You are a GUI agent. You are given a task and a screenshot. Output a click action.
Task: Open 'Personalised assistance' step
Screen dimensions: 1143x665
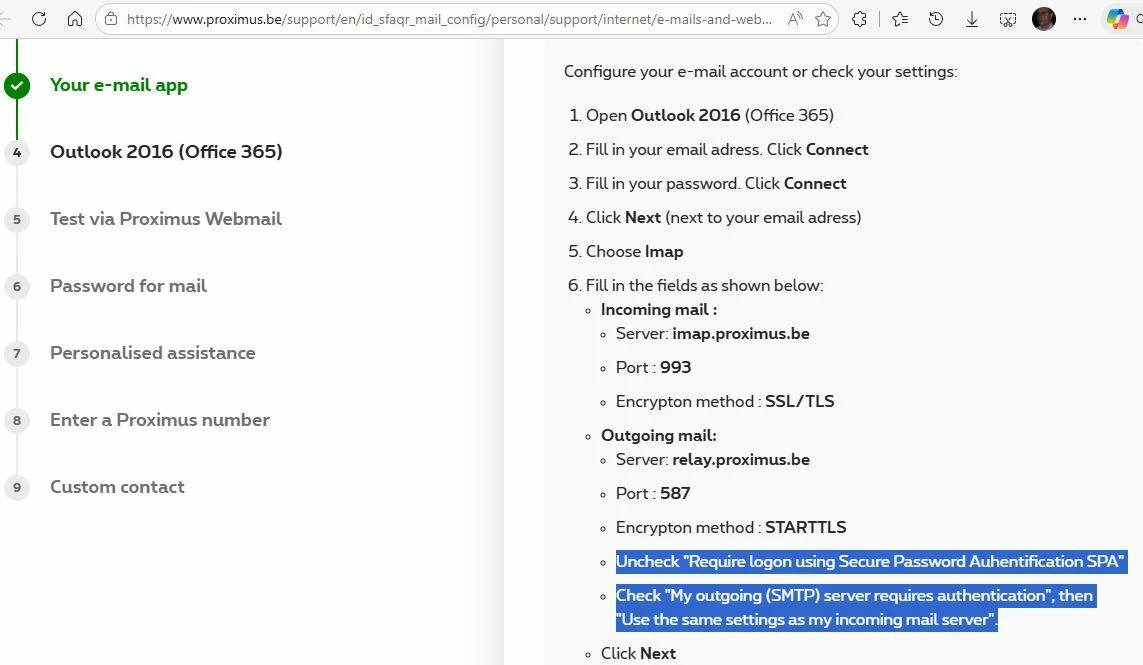[152, 353]
